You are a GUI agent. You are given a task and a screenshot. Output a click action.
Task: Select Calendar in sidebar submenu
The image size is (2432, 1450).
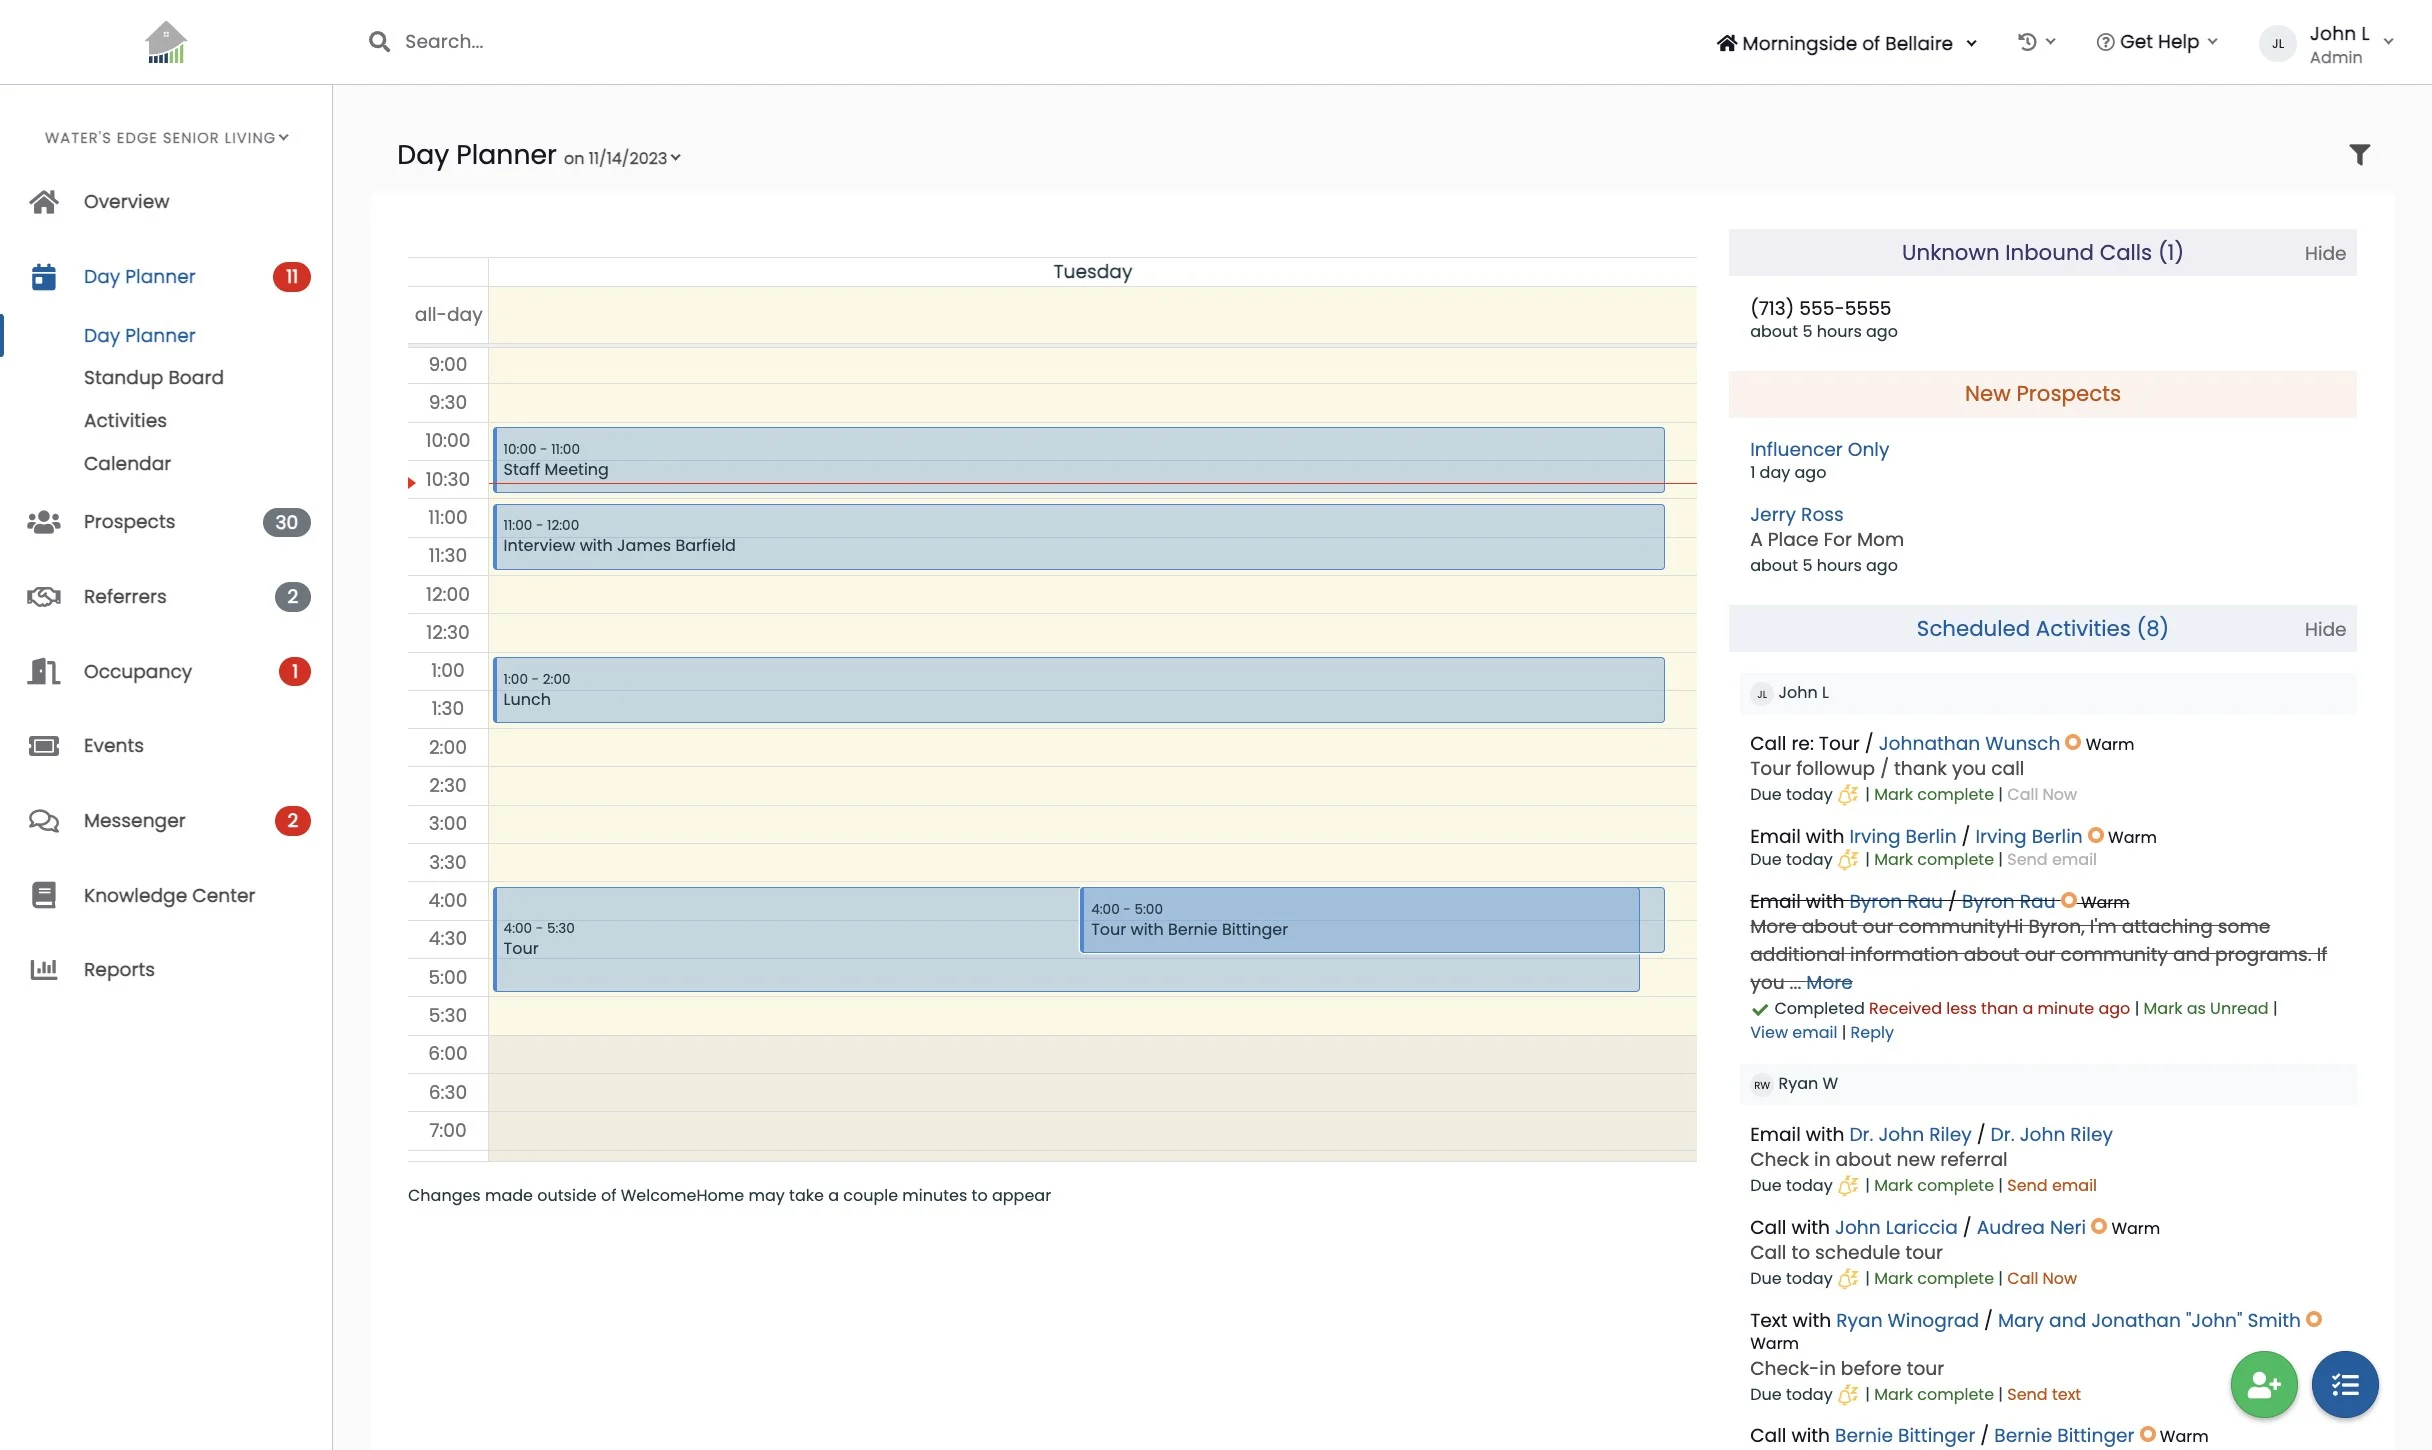tap(127, 464)
